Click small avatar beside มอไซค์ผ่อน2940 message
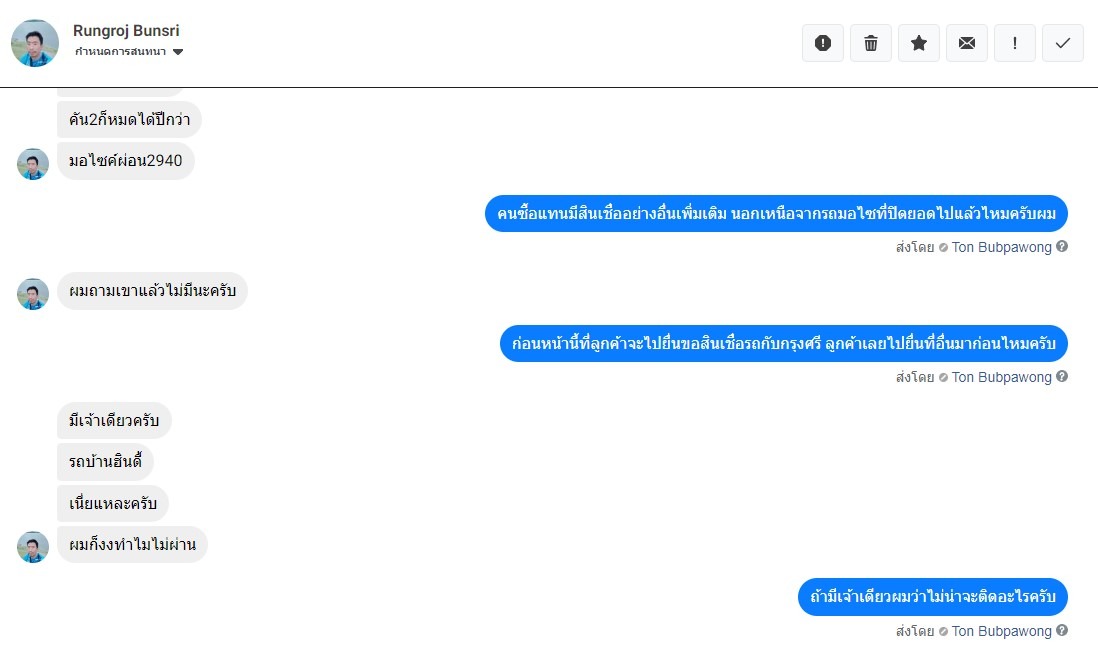The height and width of the screenshot is (655, 1098). 33,164
